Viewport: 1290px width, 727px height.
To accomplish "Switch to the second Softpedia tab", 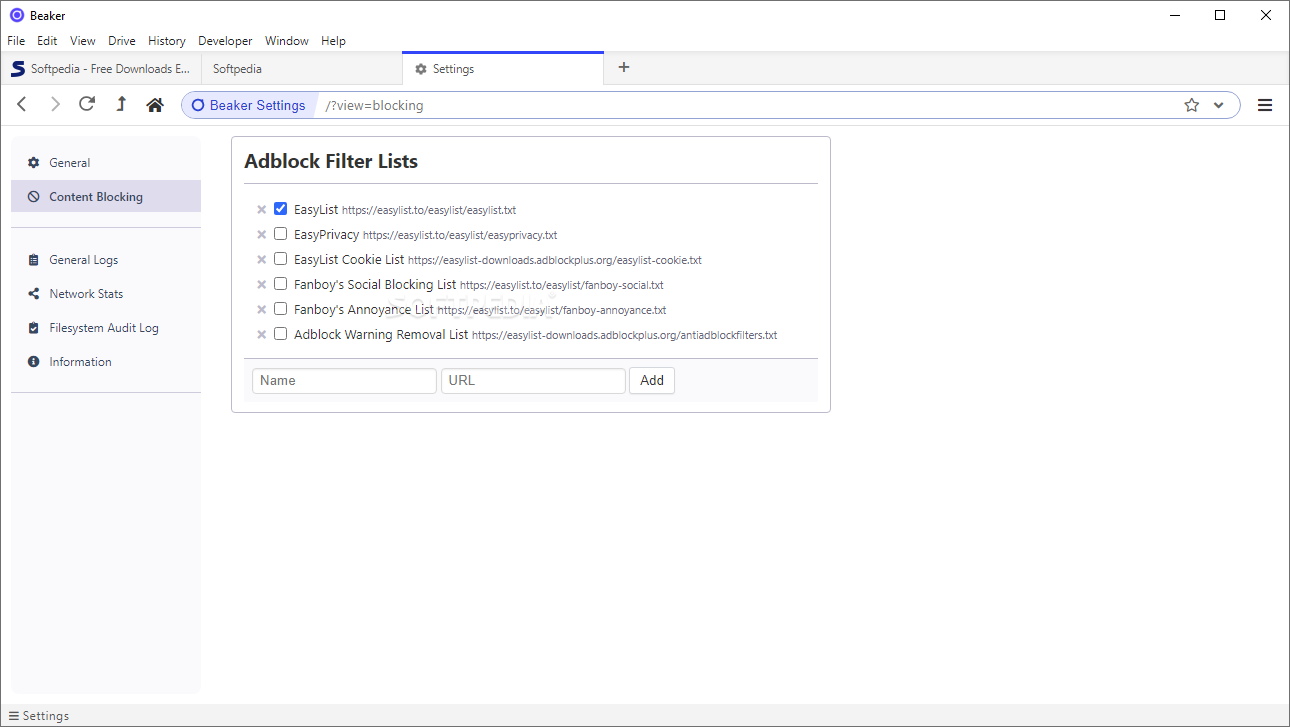I will (x=302, y=69).
